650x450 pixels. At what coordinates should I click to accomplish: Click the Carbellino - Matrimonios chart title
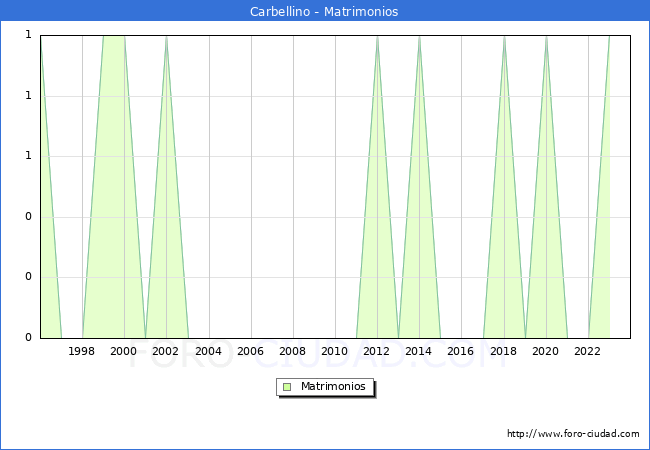(x=324, y=12)
